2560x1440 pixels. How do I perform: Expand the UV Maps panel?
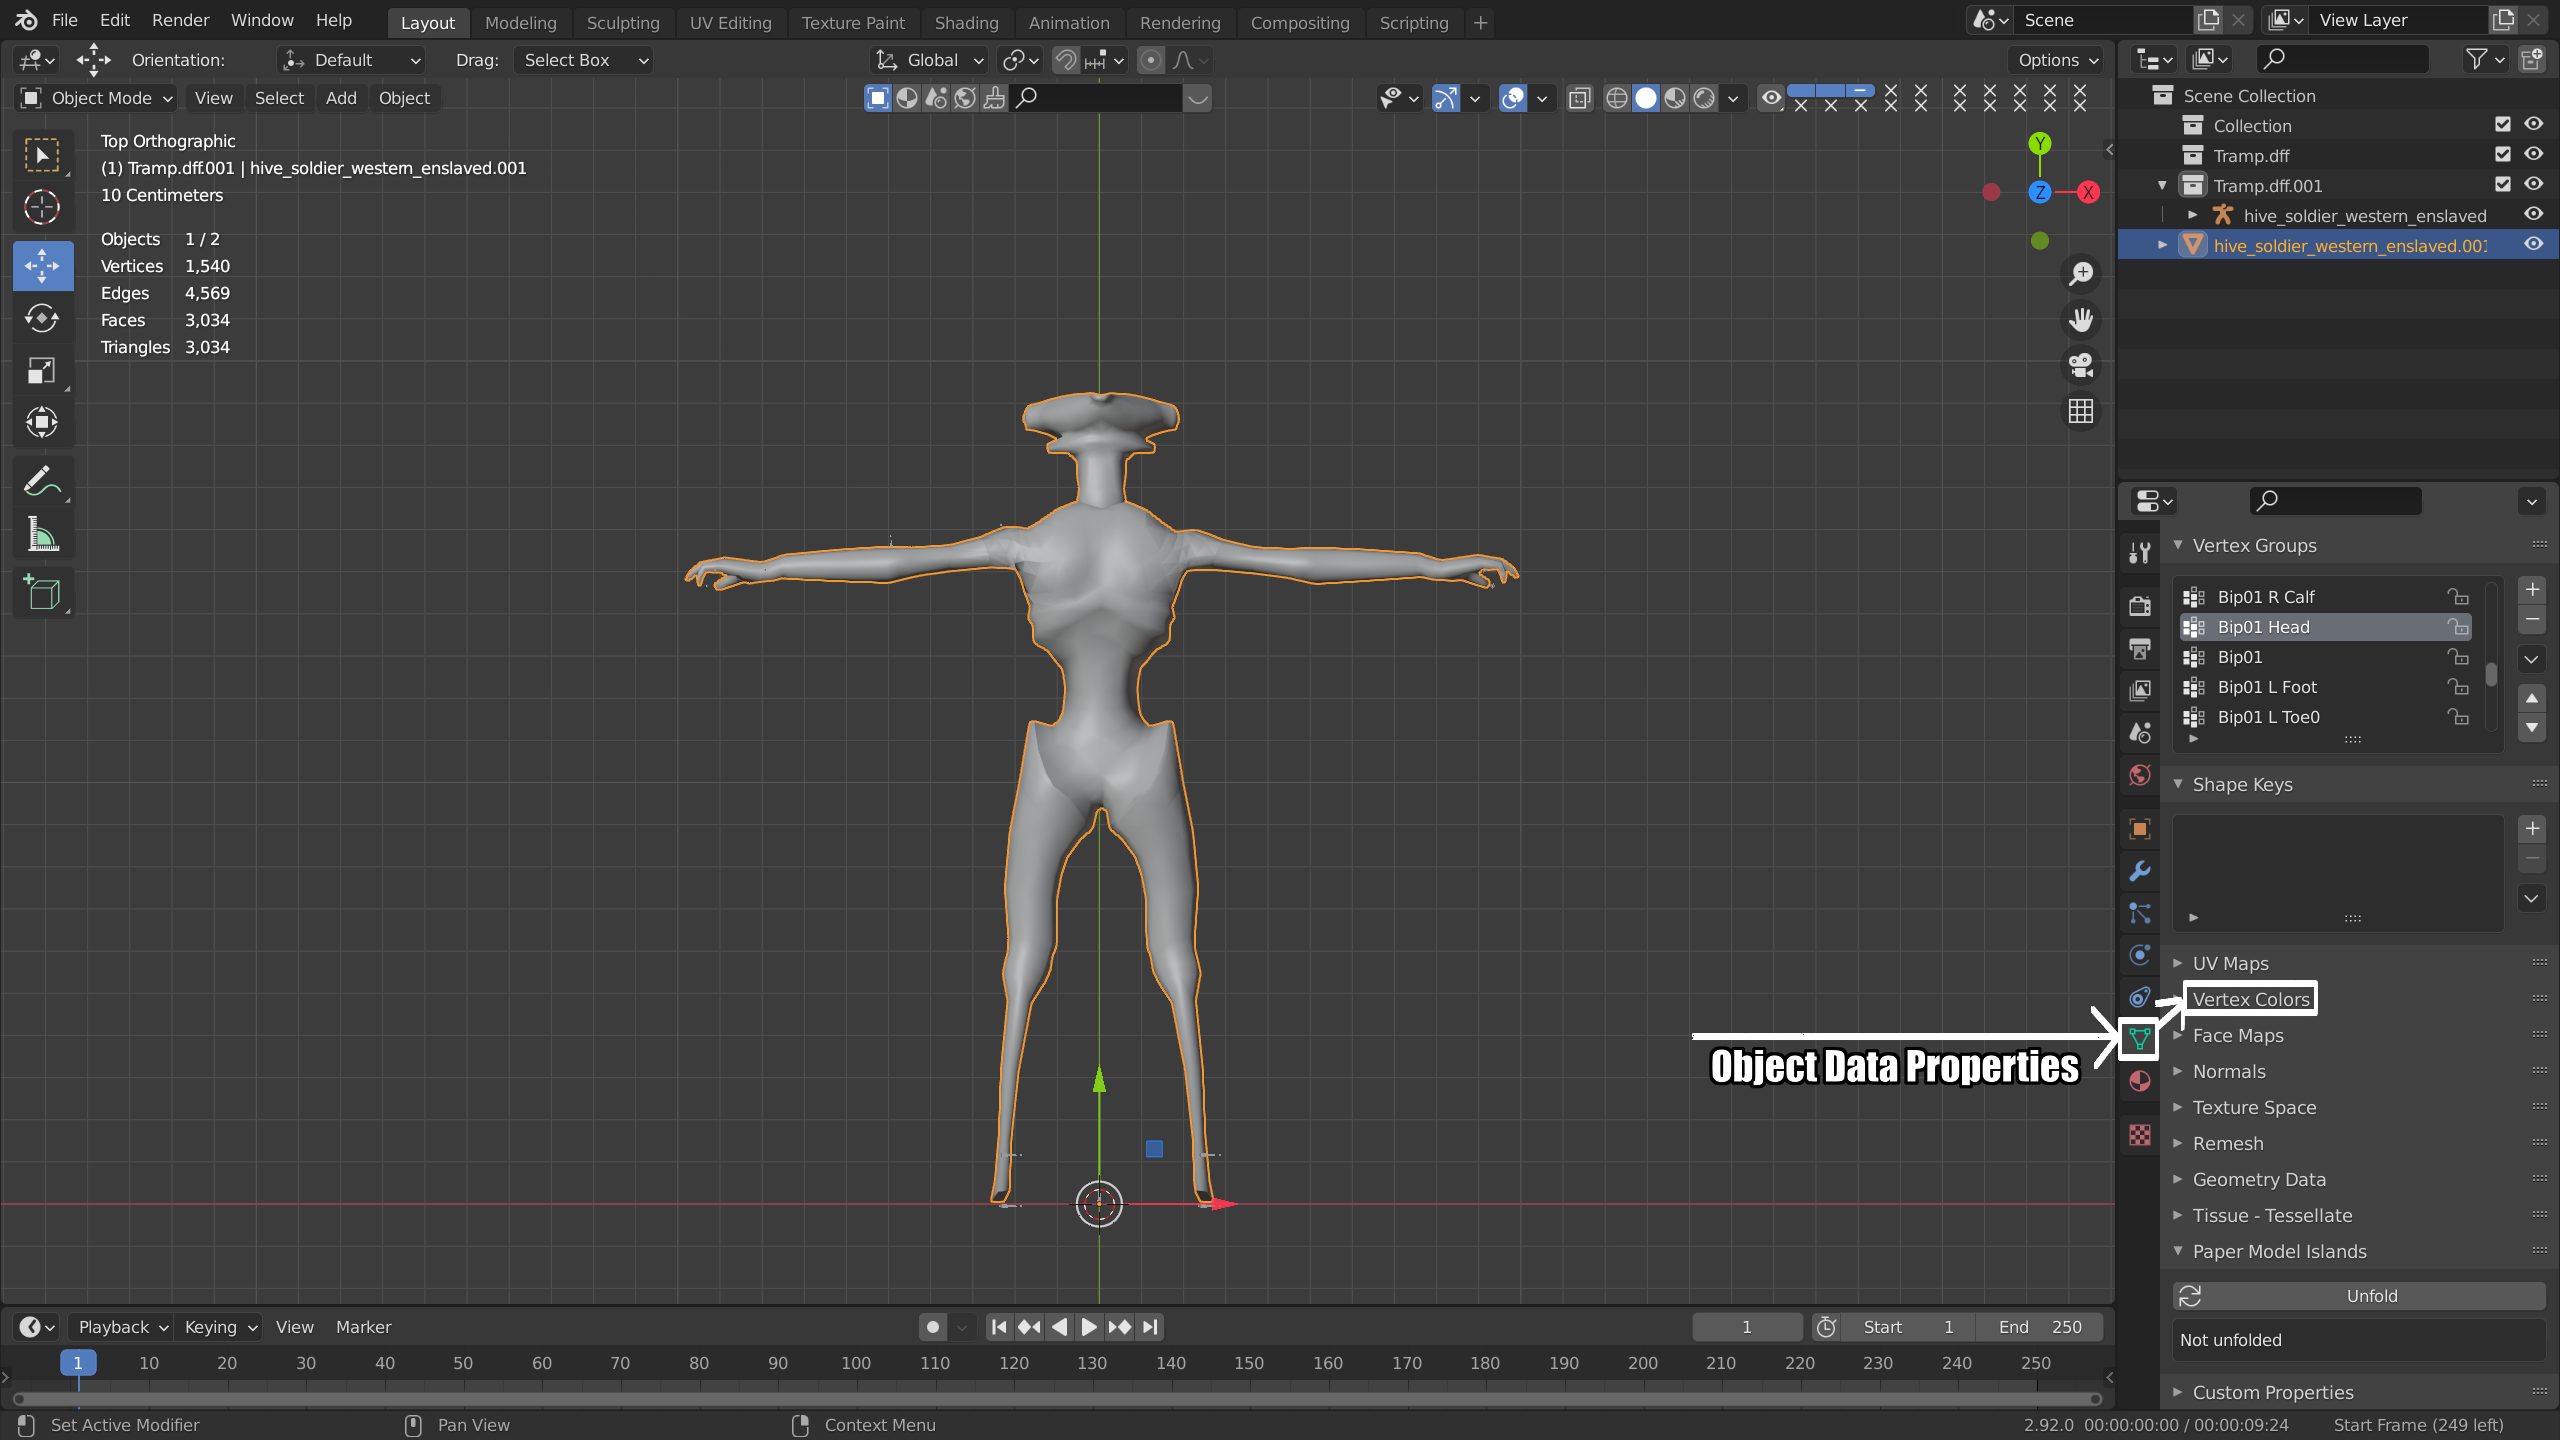pyautogui.click(x=2230, y=963)
